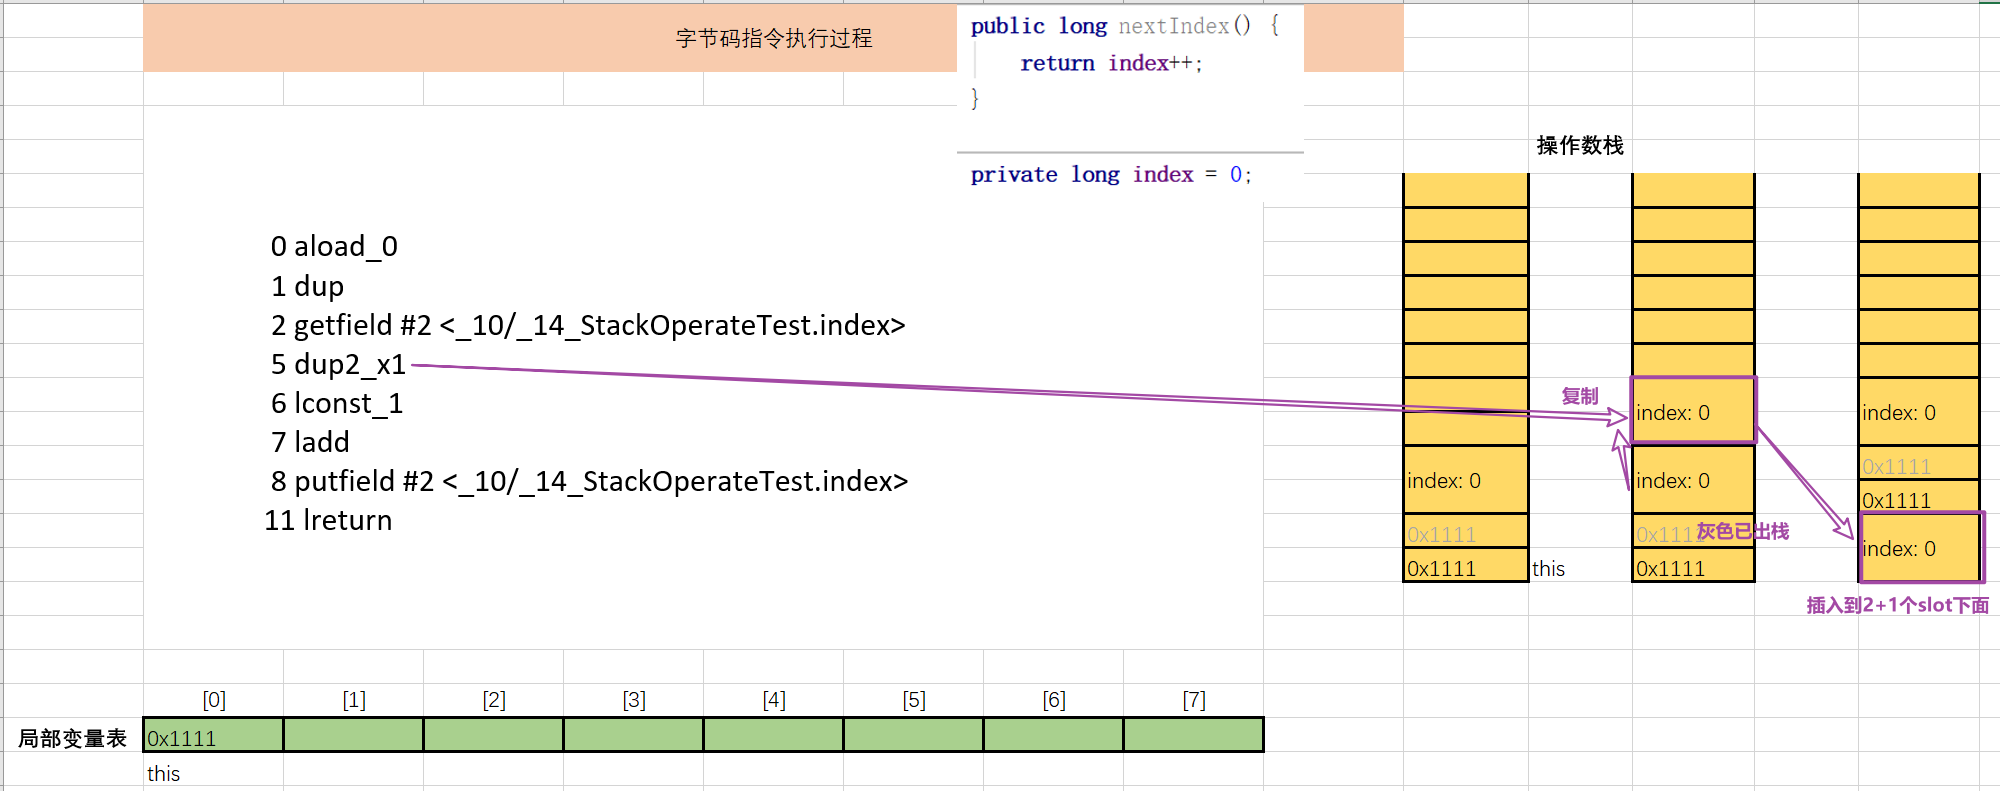The width and height of the screenshot is (2000, 791).
Task: Select the 操作数栈 heading cell
Action: (1579, 146)
